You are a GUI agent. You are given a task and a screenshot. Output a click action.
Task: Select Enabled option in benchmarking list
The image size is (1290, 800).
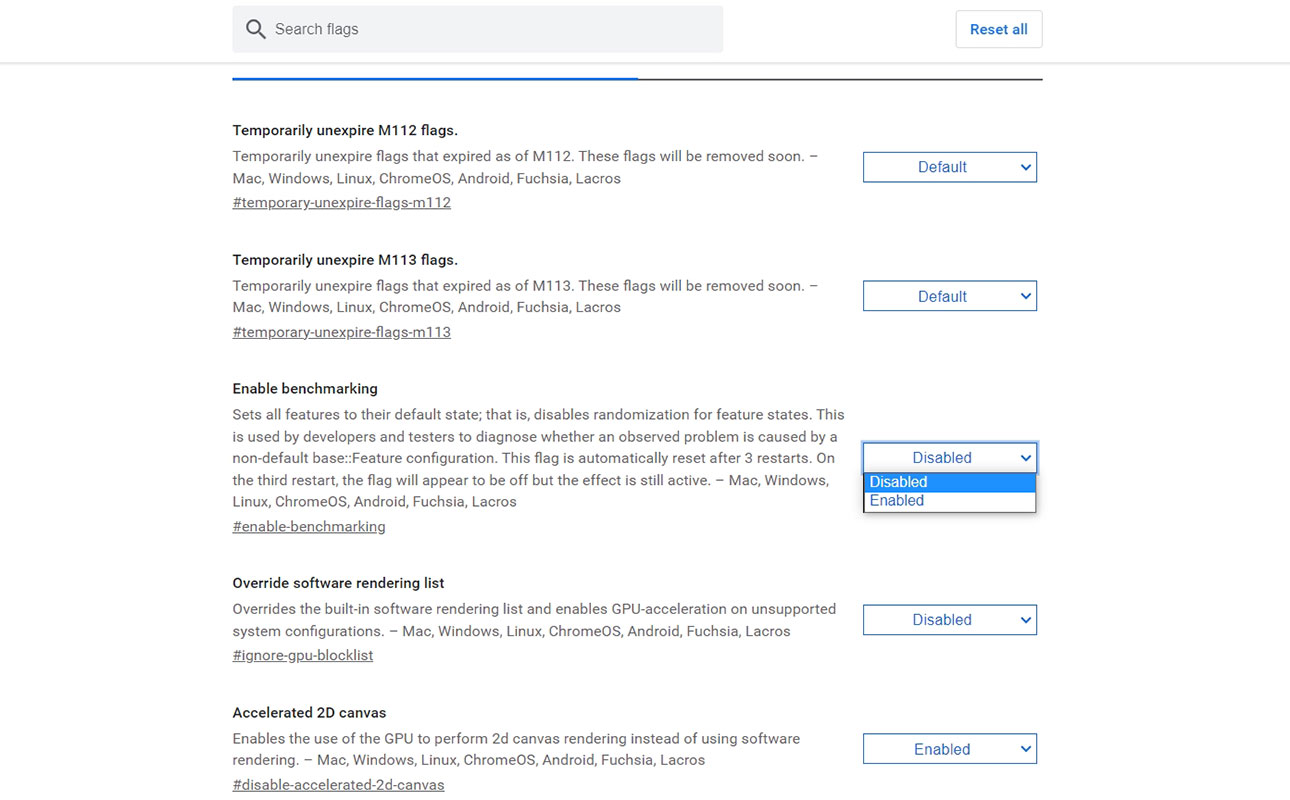[950, 501]
